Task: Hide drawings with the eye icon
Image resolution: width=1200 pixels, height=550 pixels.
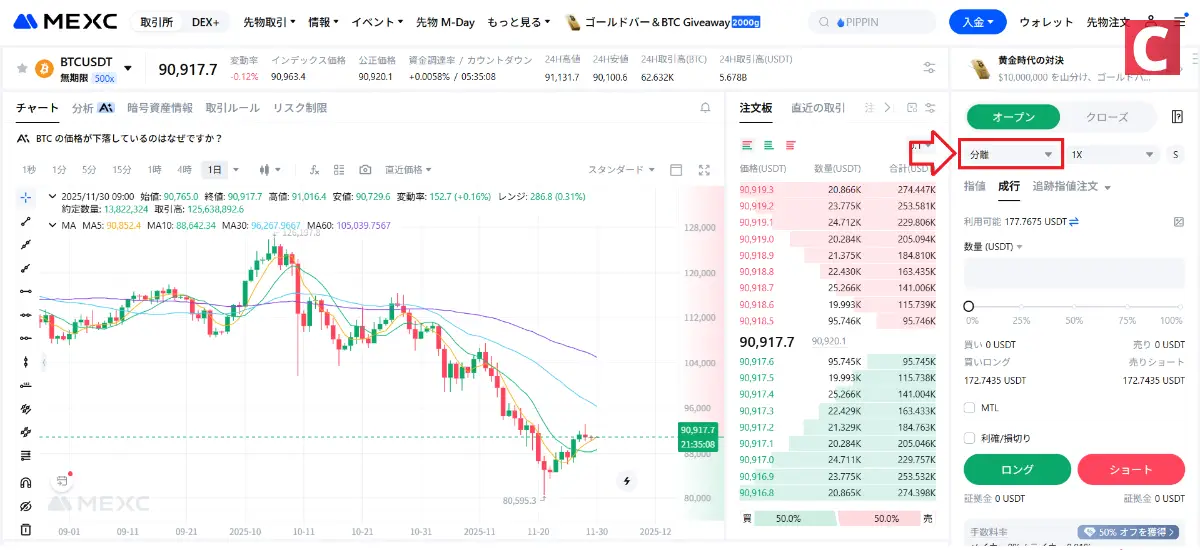Action: pos(26,506)
